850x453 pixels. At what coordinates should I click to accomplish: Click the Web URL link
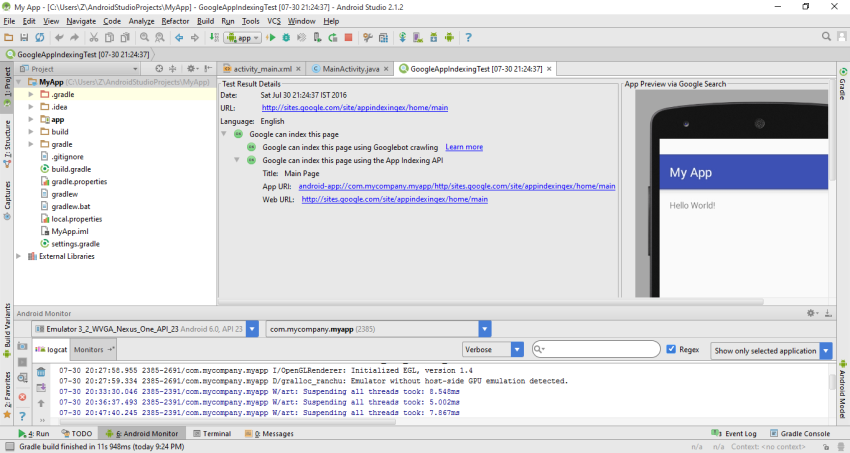pyautogui.click(x=395, y=199)
